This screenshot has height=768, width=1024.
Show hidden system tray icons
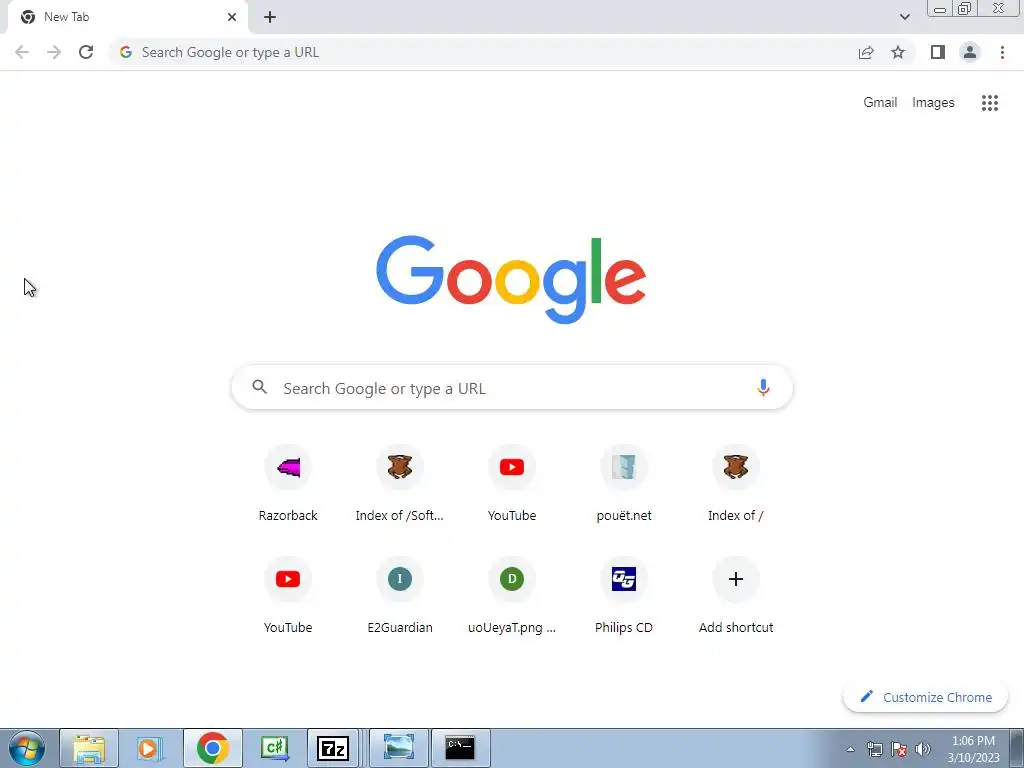pos(850,749)
